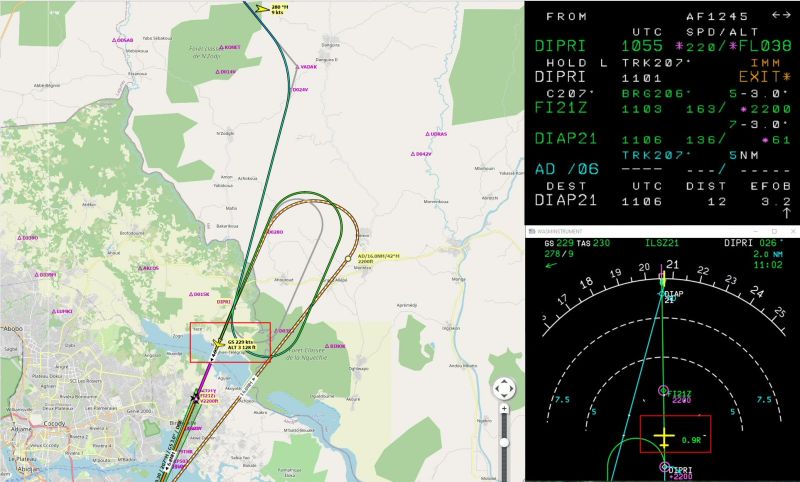Click the DIPRI waypoint circle on ND
This screenshot has height=482, width=800.
click(x=664, y=467)
